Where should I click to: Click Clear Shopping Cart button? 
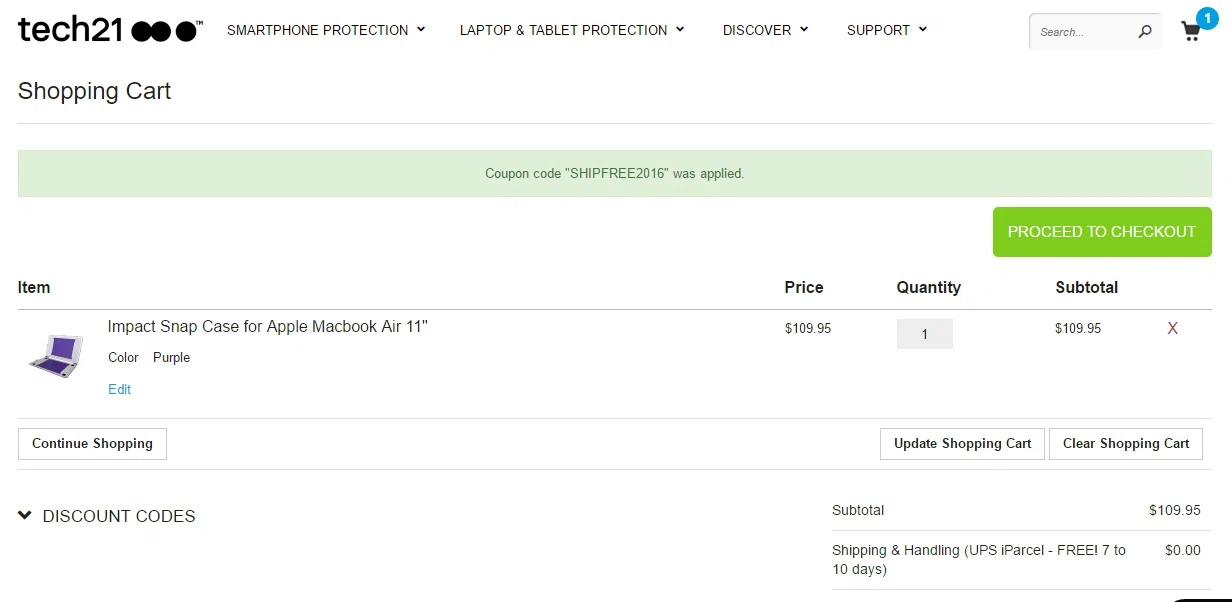[x=1126, y=444]
